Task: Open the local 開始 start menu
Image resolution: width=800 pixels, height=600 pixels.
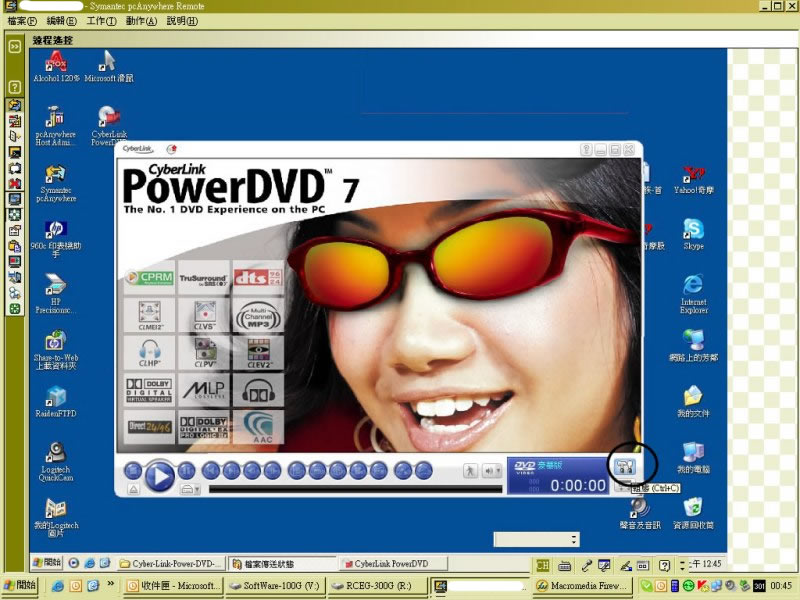Action: coord(19,586)
